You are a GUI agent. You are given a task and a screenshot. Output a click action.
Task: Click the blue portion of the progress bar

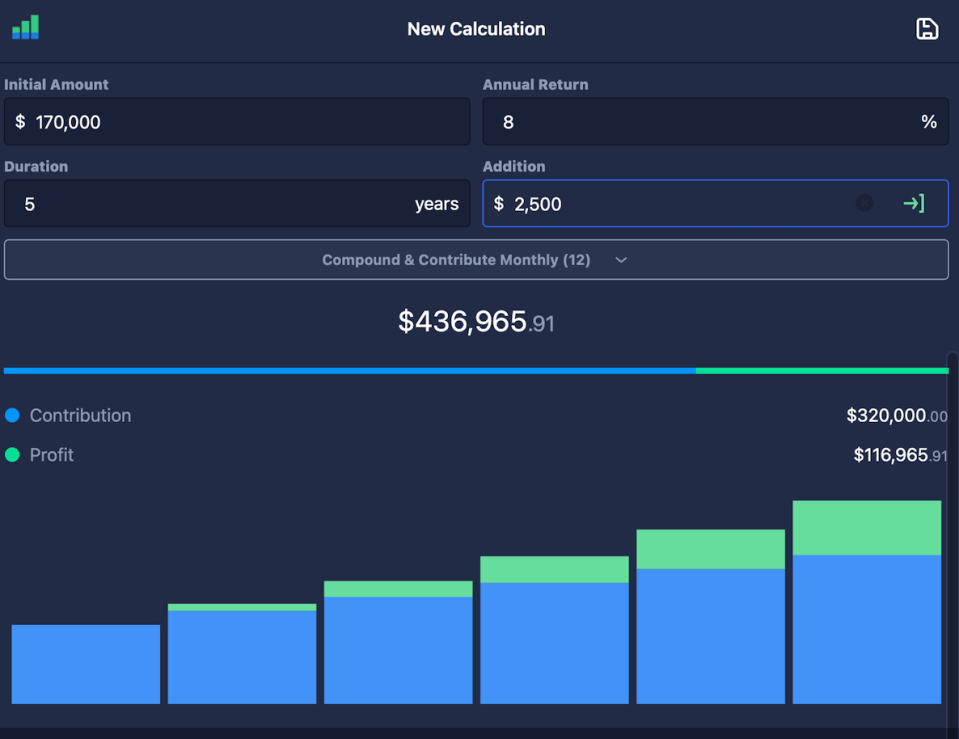[350, 371]
